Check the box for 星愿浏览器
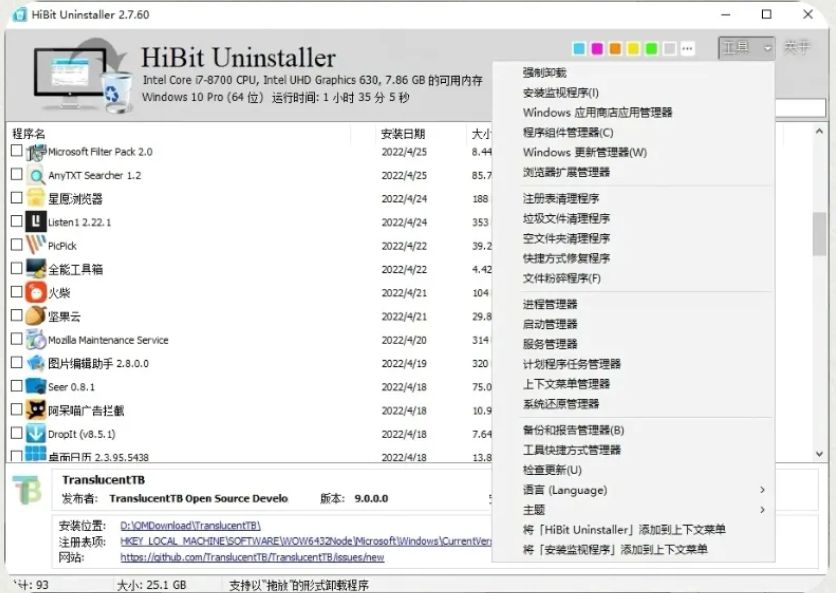Screen dimensions: 836x593 pos(17,198)
